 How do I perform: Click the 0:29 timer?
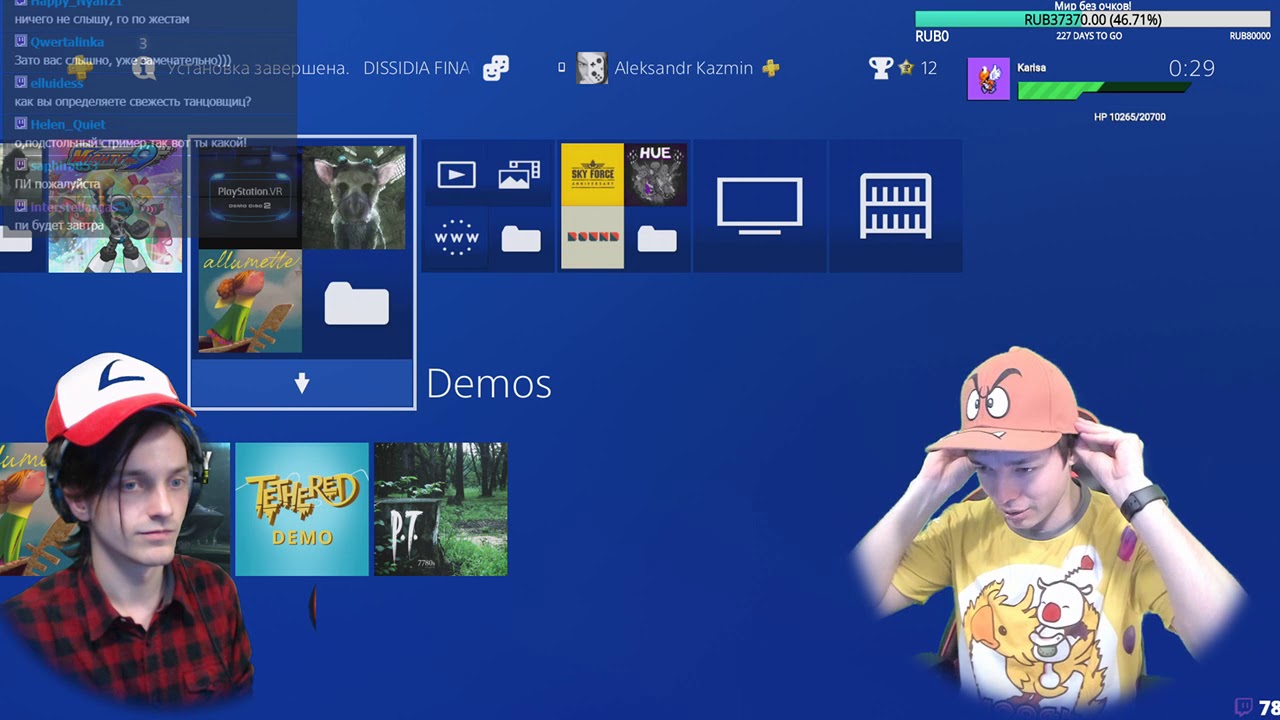click(1192, 68)
